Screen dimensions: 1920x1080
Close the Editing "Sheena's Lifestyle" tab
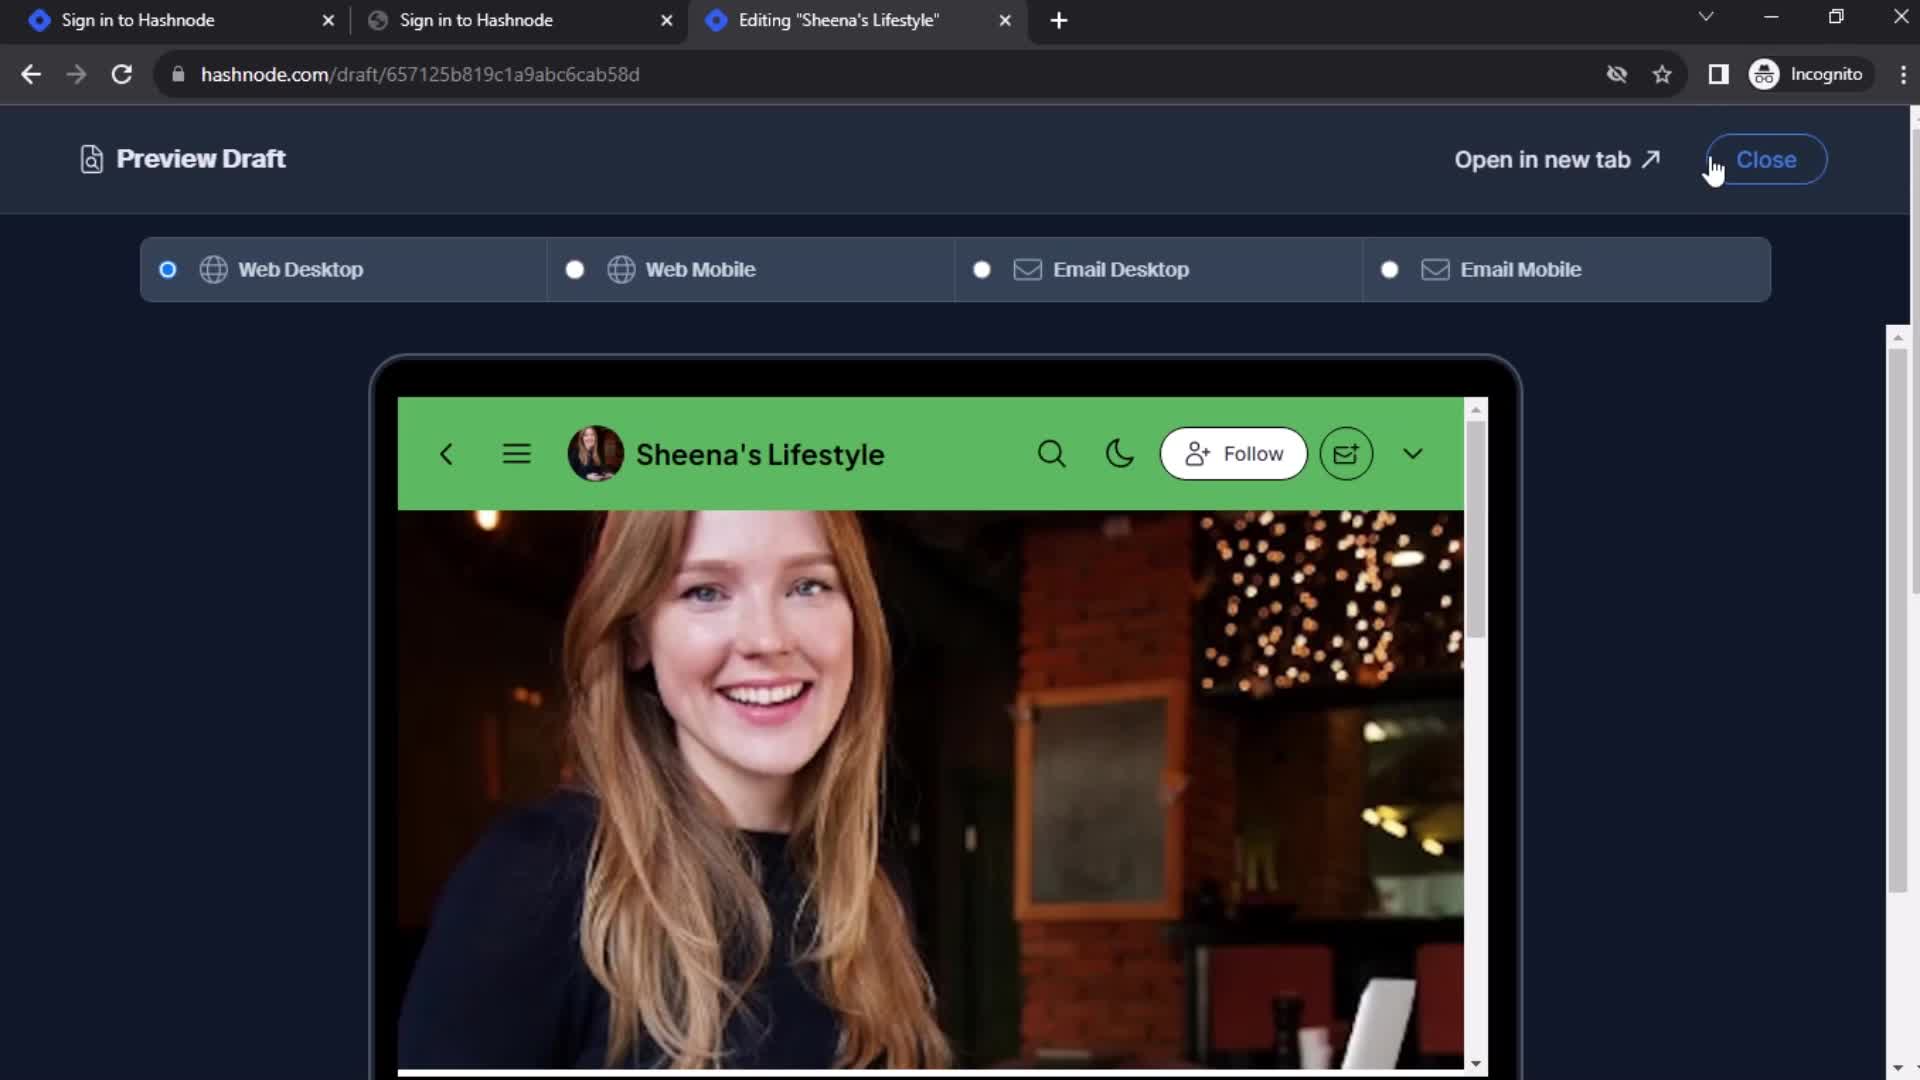click(1005, 20)
